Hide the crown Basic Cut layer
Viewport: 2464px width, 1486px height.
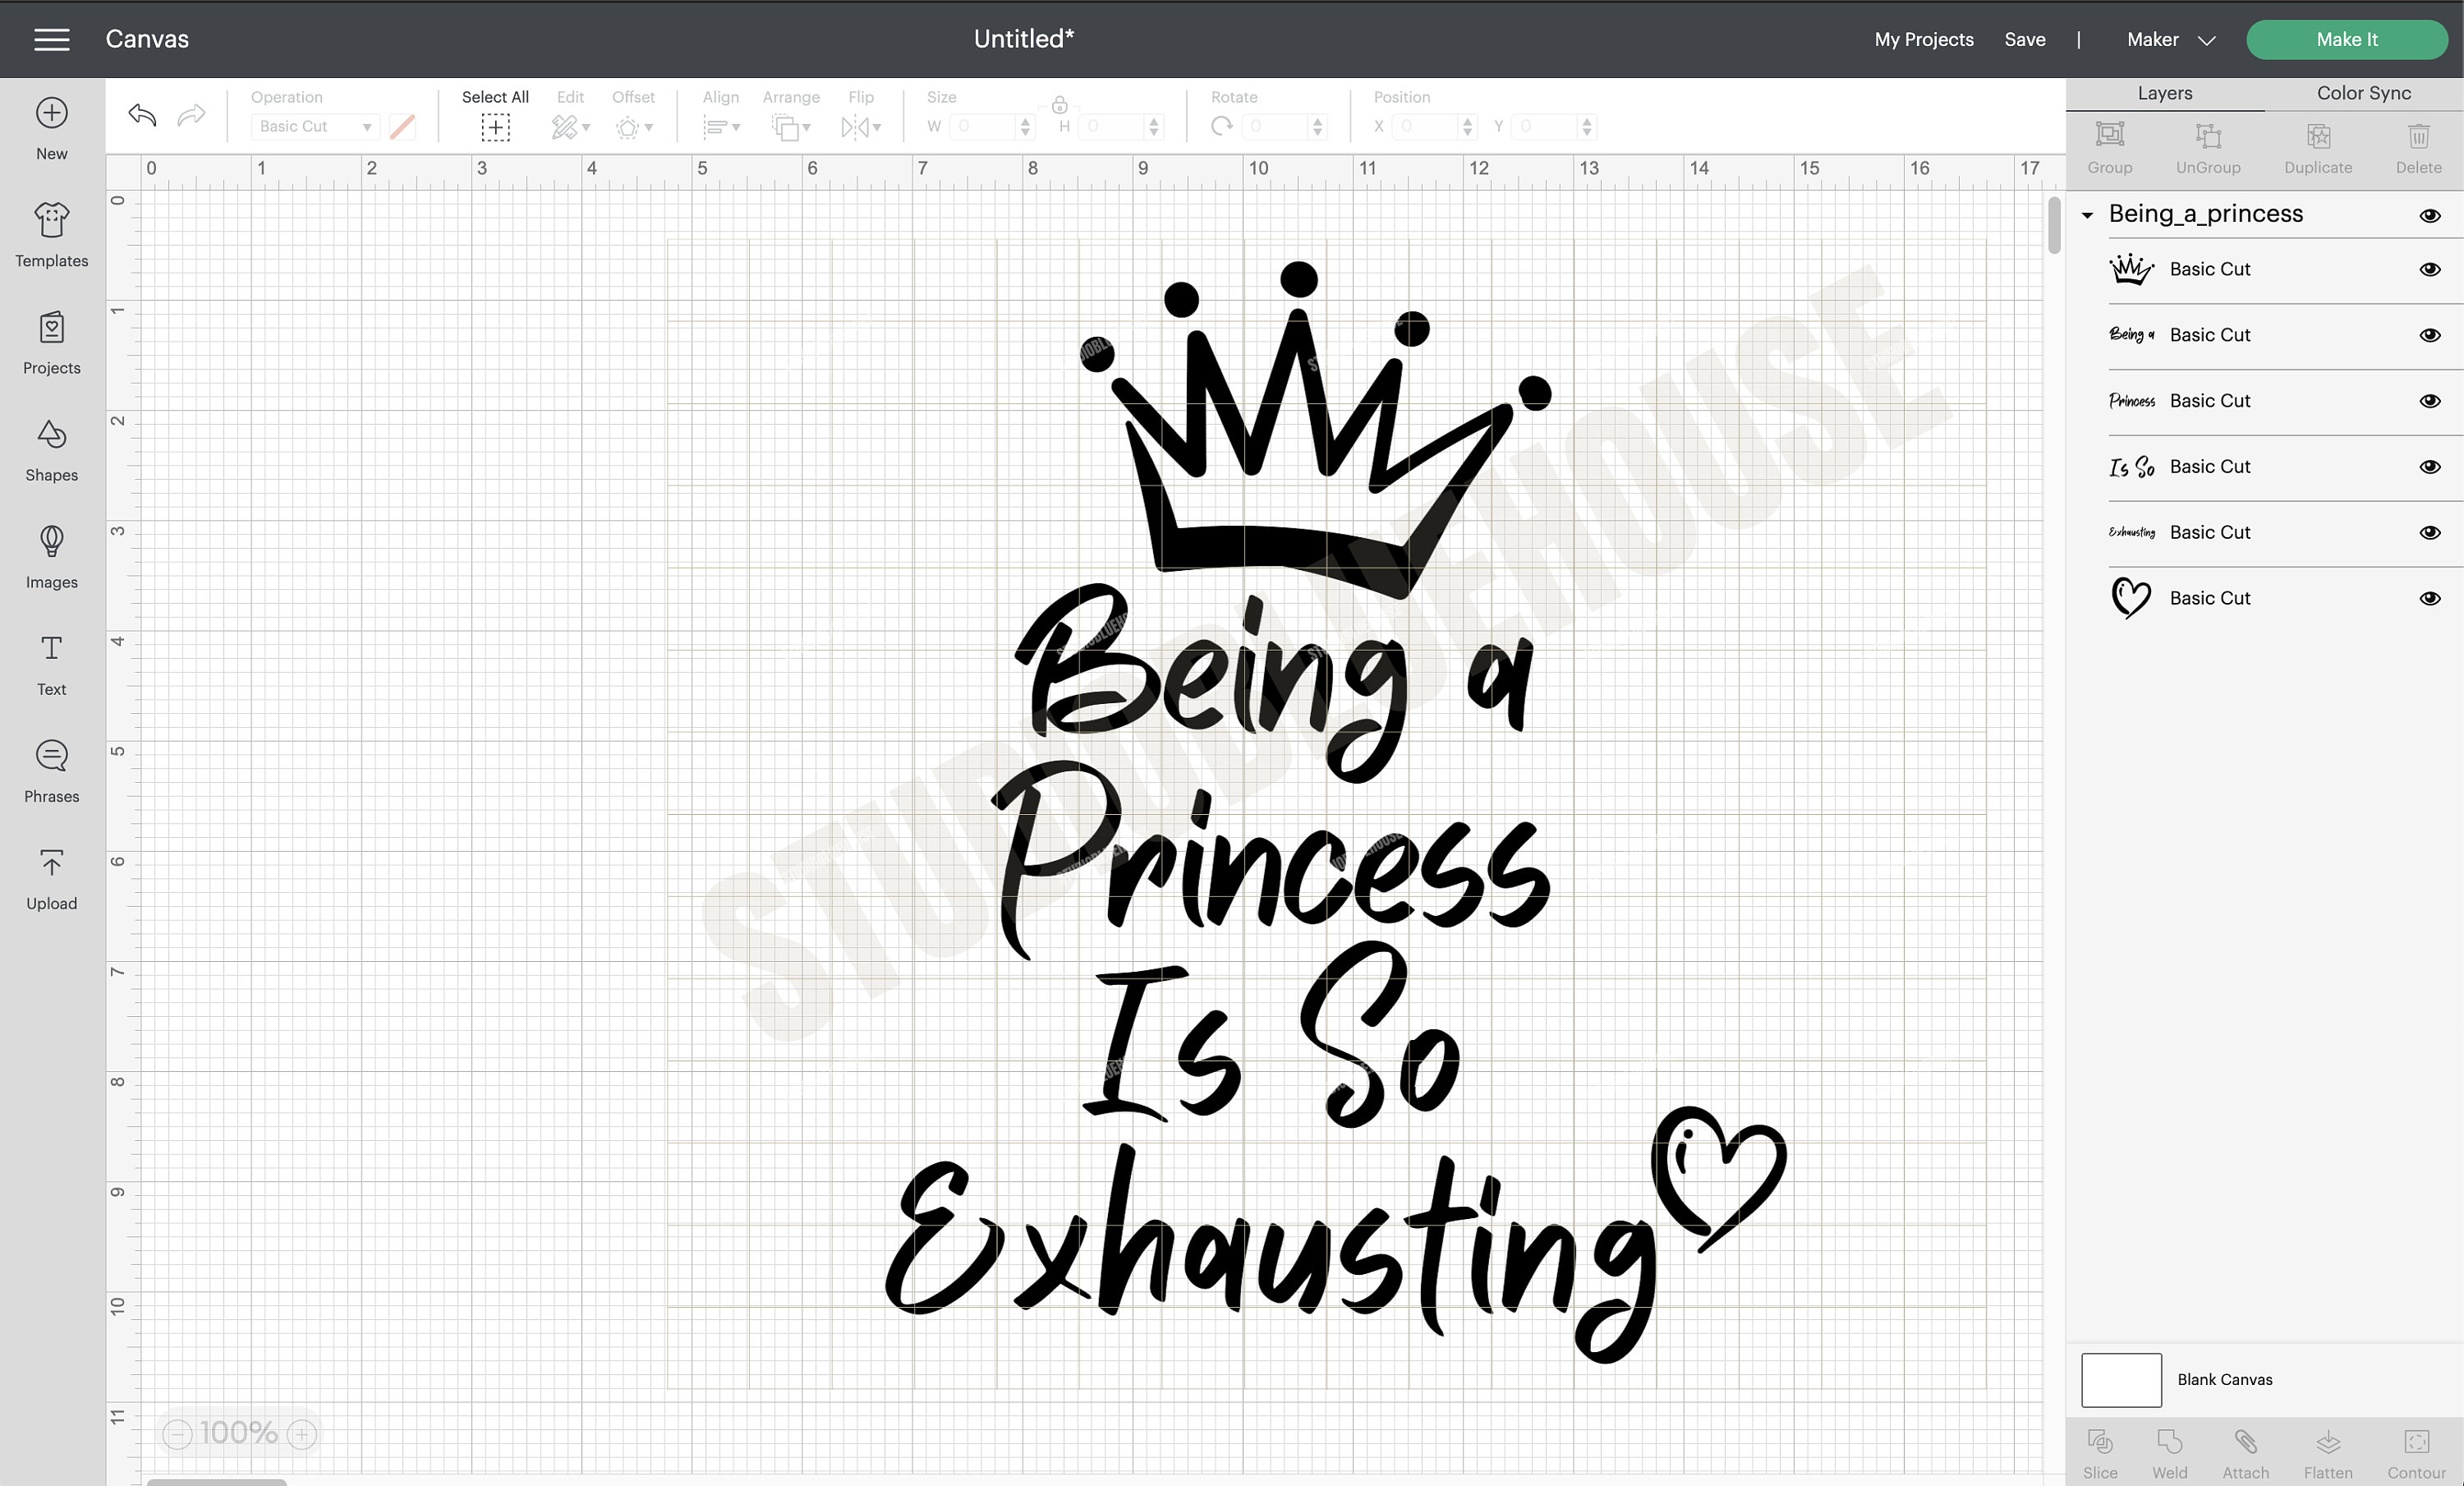pos(2429,269)
